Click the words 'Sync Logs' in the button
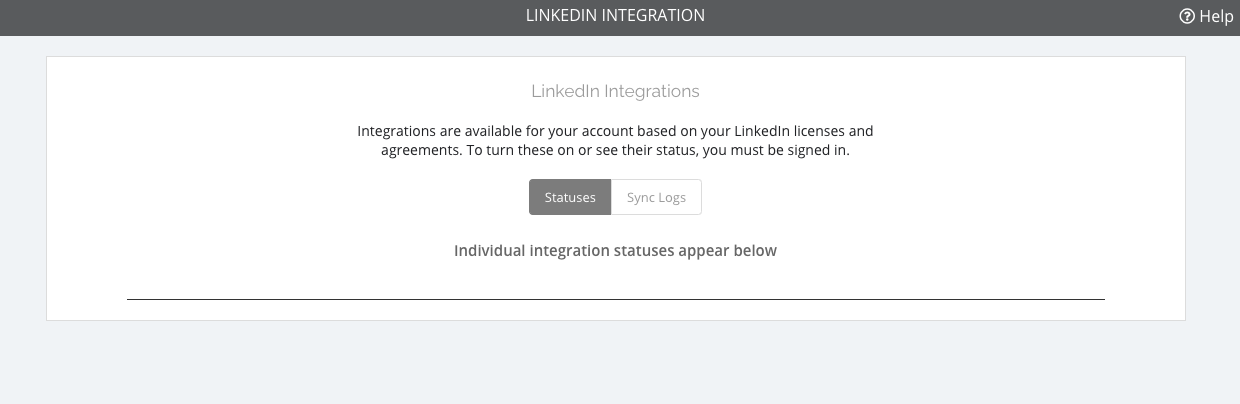 pos(656,198)
